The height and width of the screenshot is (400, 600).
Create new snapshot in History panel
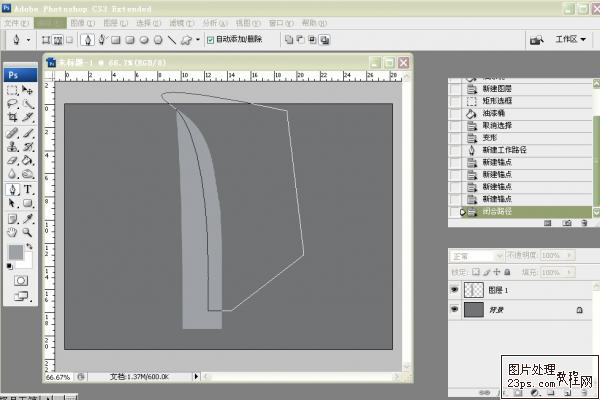[567, 223]
